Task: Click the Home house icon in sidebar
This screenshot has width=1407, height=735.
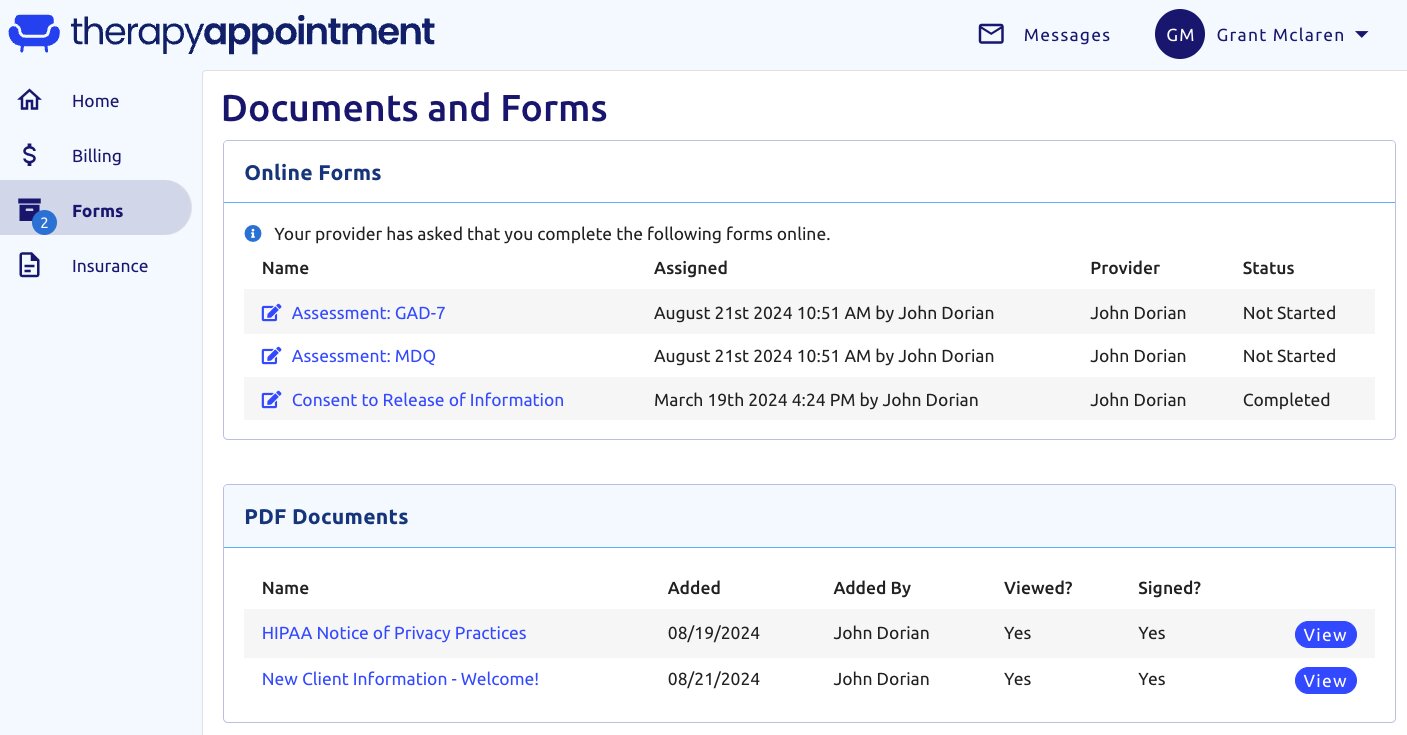Action: [x=30, y=101]
